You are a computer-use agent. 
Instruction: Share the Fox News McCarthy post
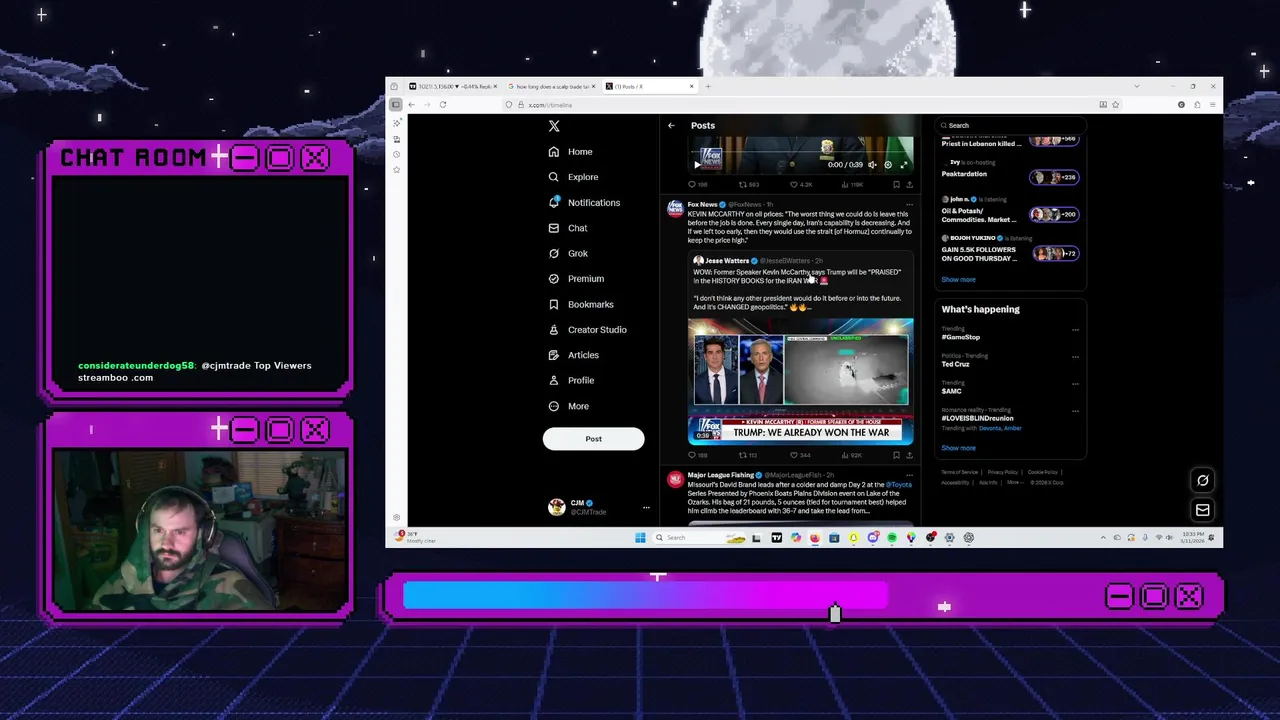click(908, 455)
